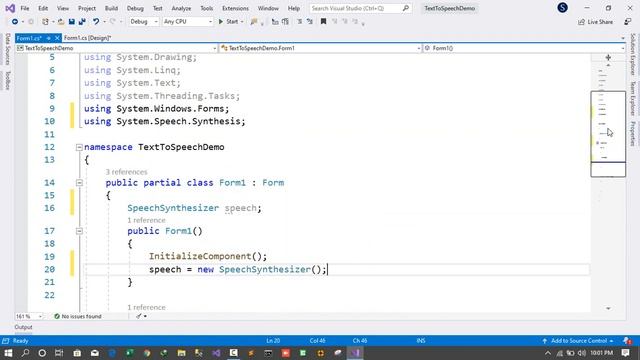Save the current file with the Save icon

pos(71,22)
